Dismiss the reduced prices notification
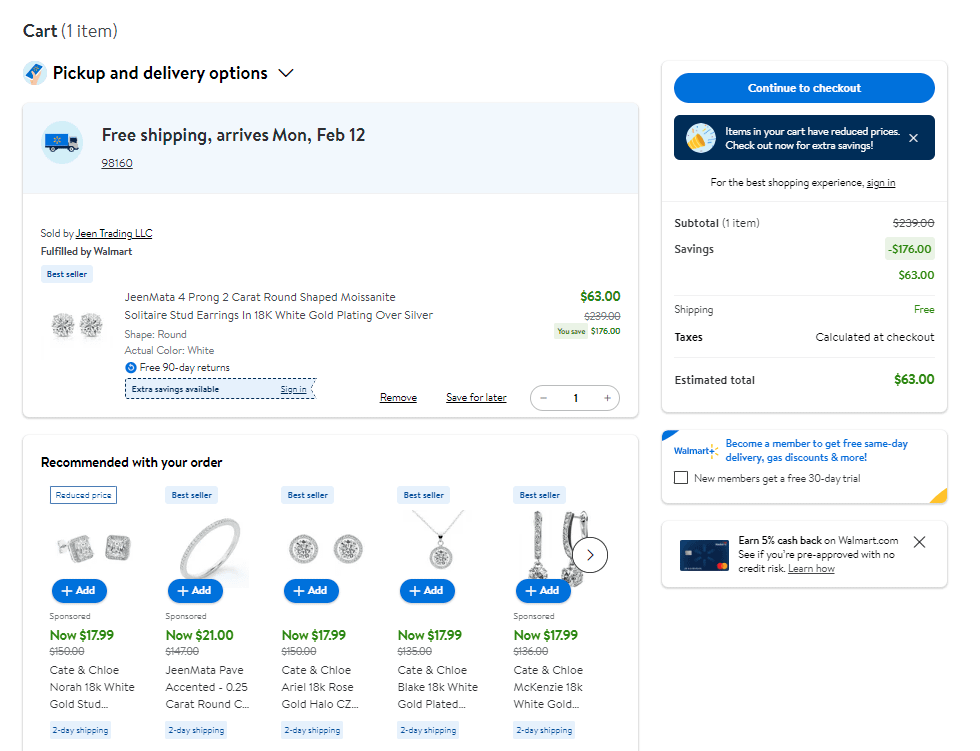980x751 pixels. [913, 138]
